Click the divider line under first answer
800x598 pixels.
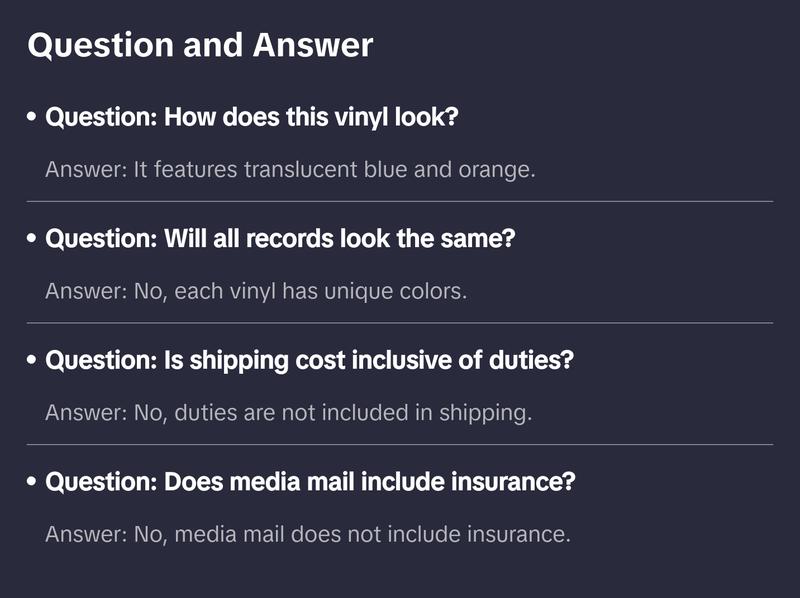pyautogui.click(x=400, y=201)
